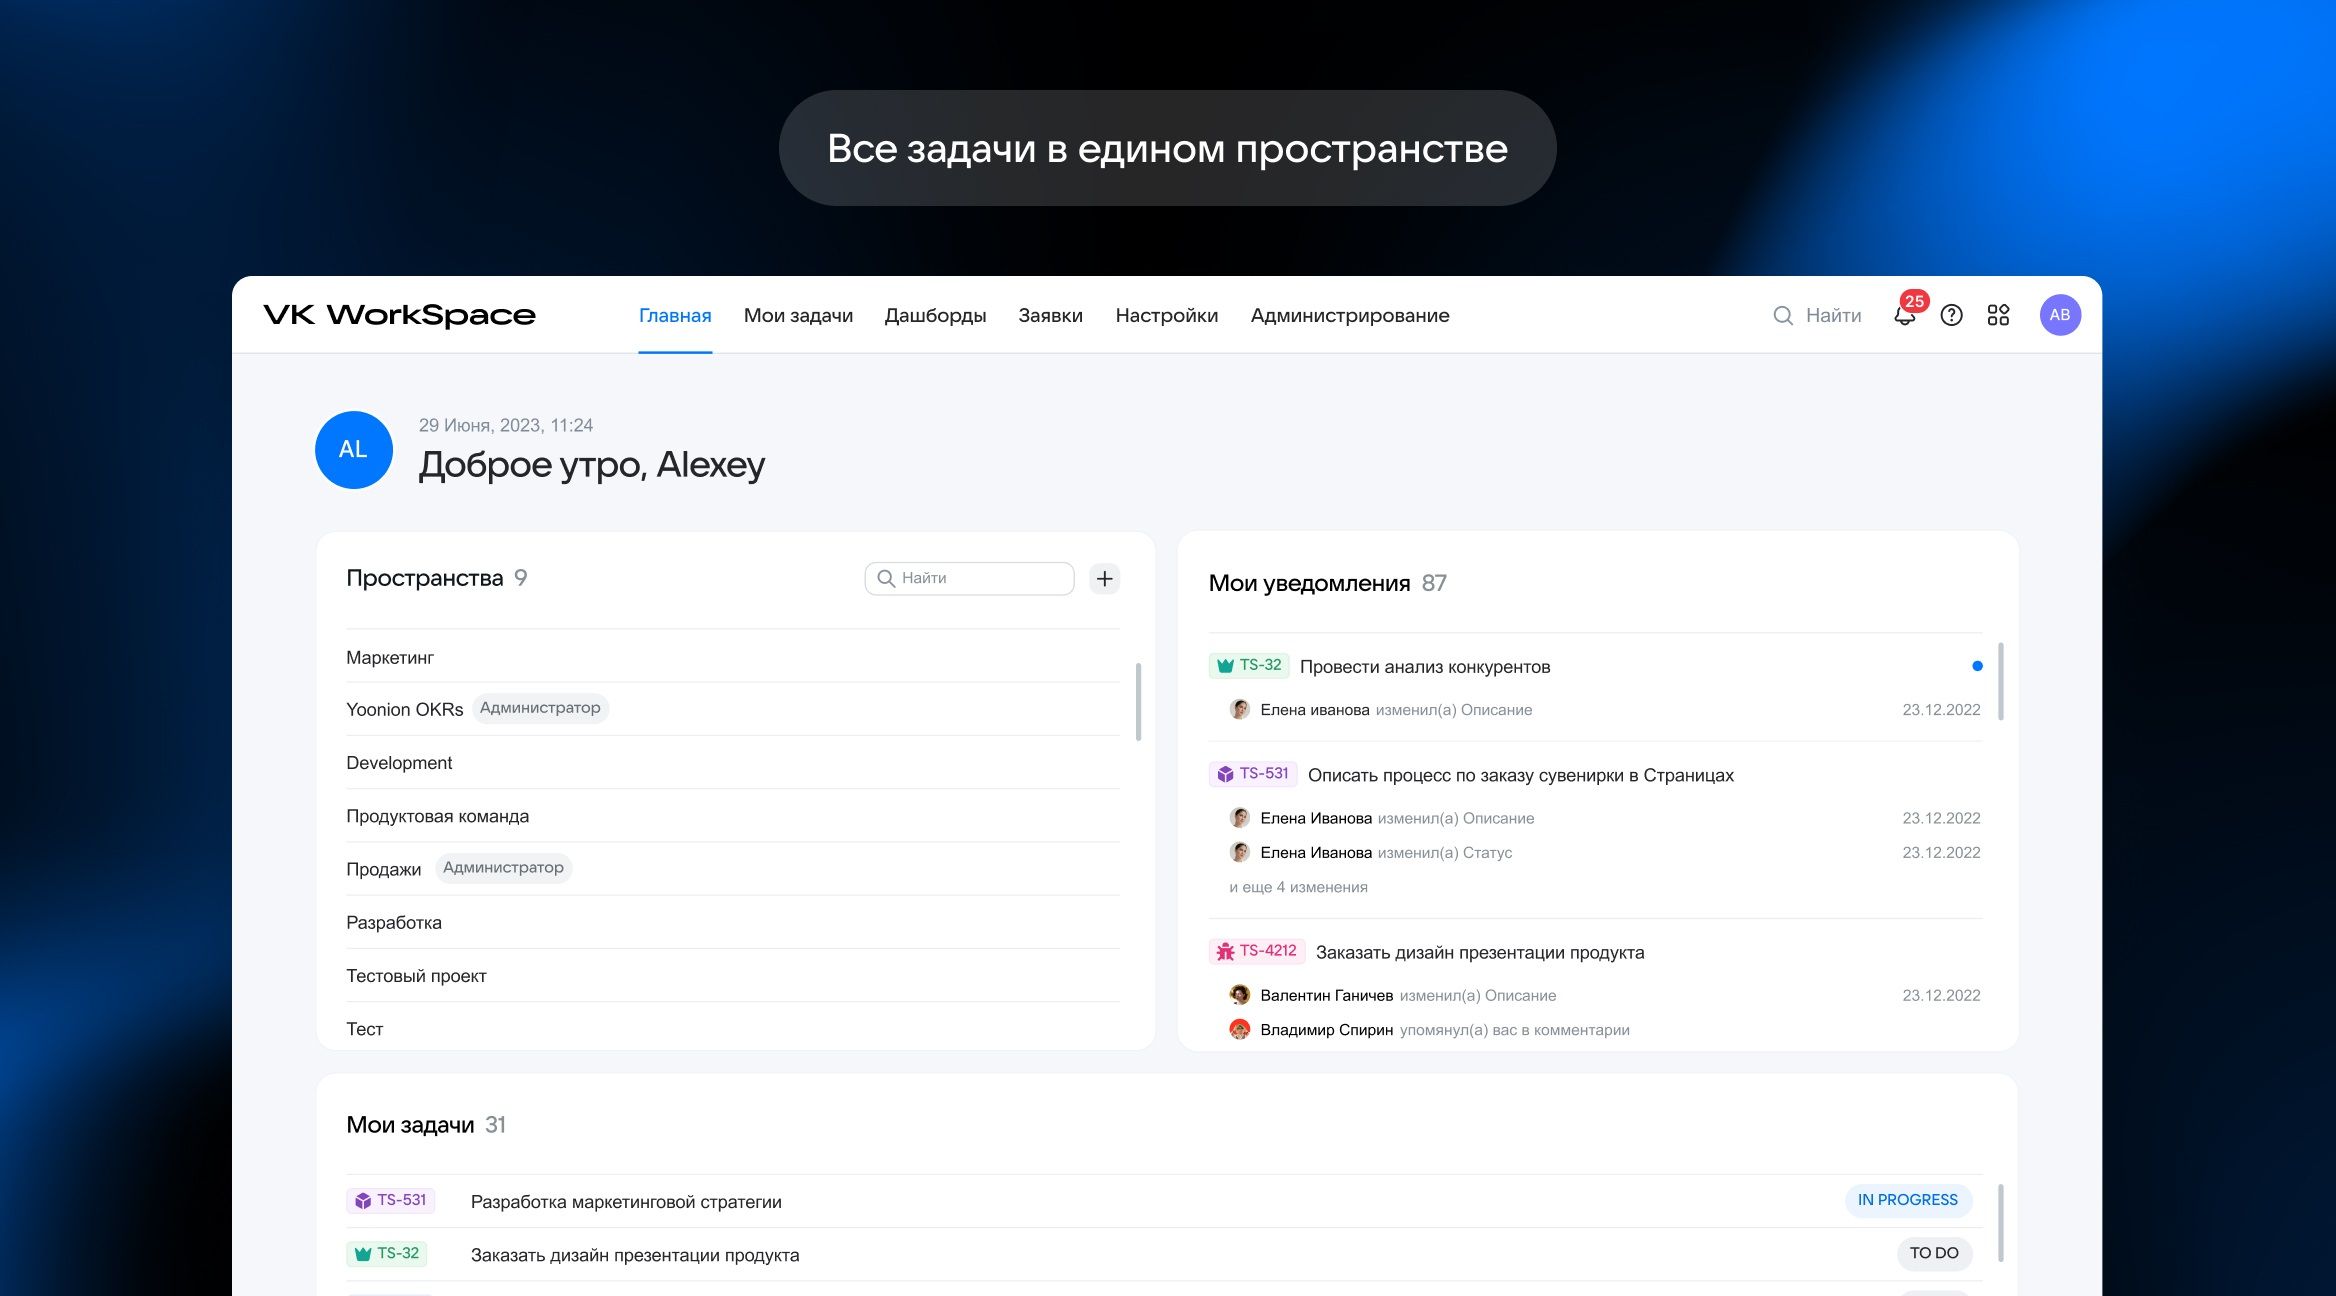
Task: Open TS-32 tag in notifications
Action: point(1249,665)
